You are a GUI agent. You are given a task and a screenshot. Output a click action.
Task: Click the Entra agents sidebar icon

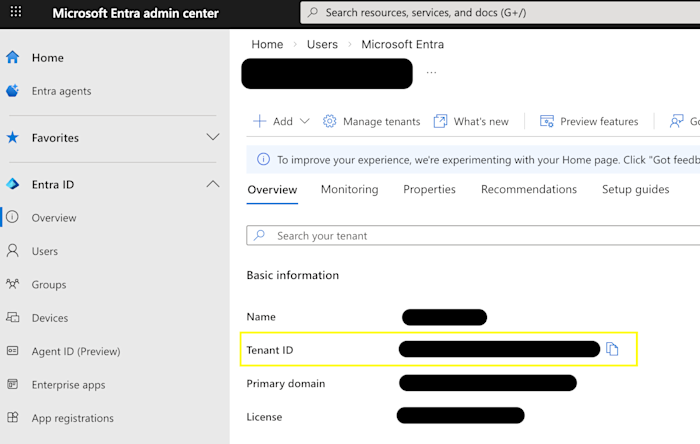13,91
